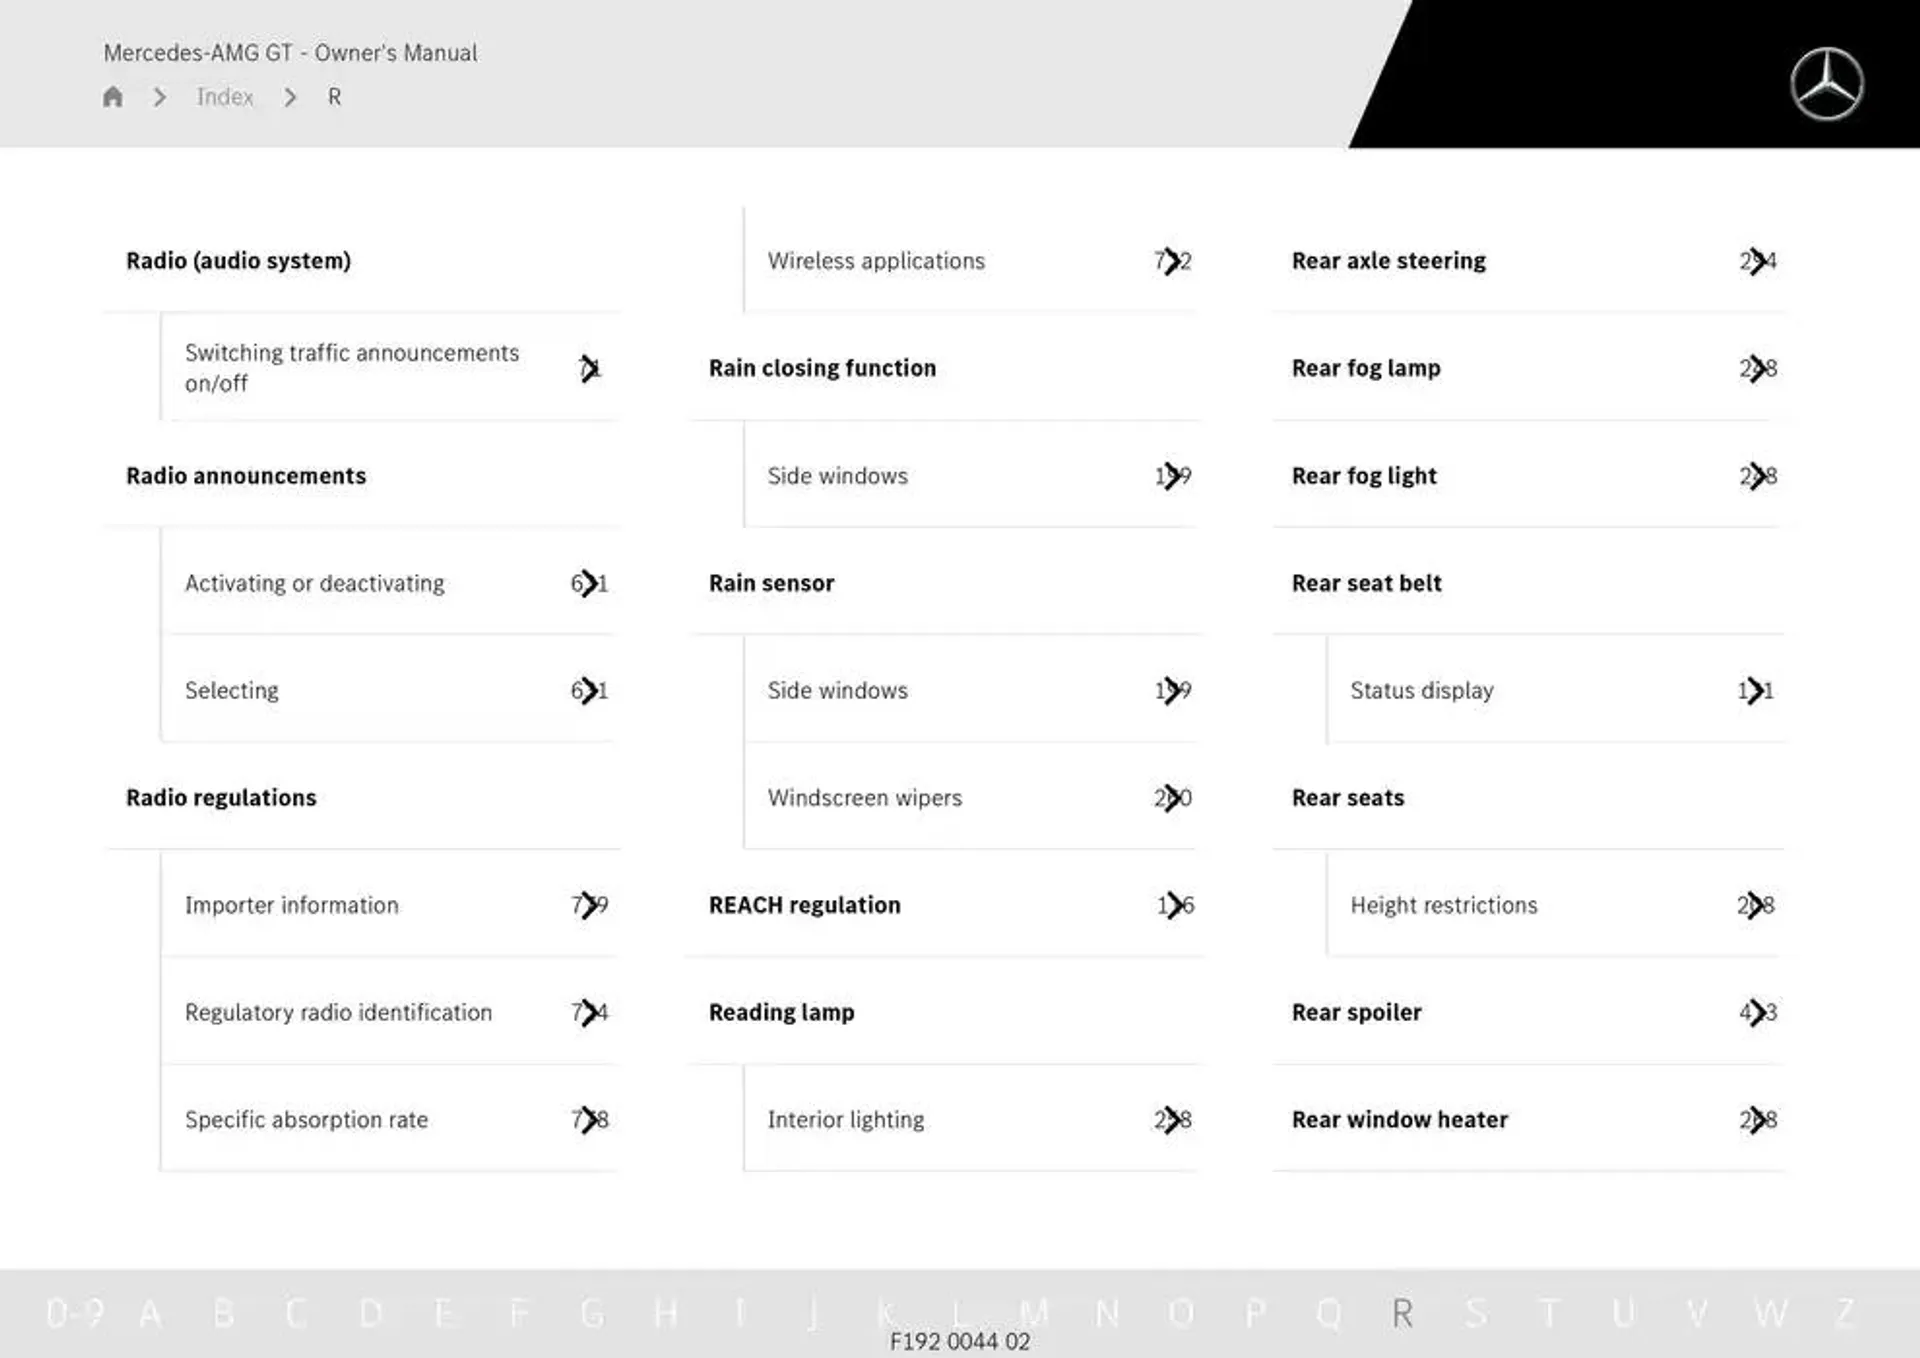This screenshot has width=1920, height=1358.
Task: Click the Index breadcrumb link
Action: click(225, 96)
